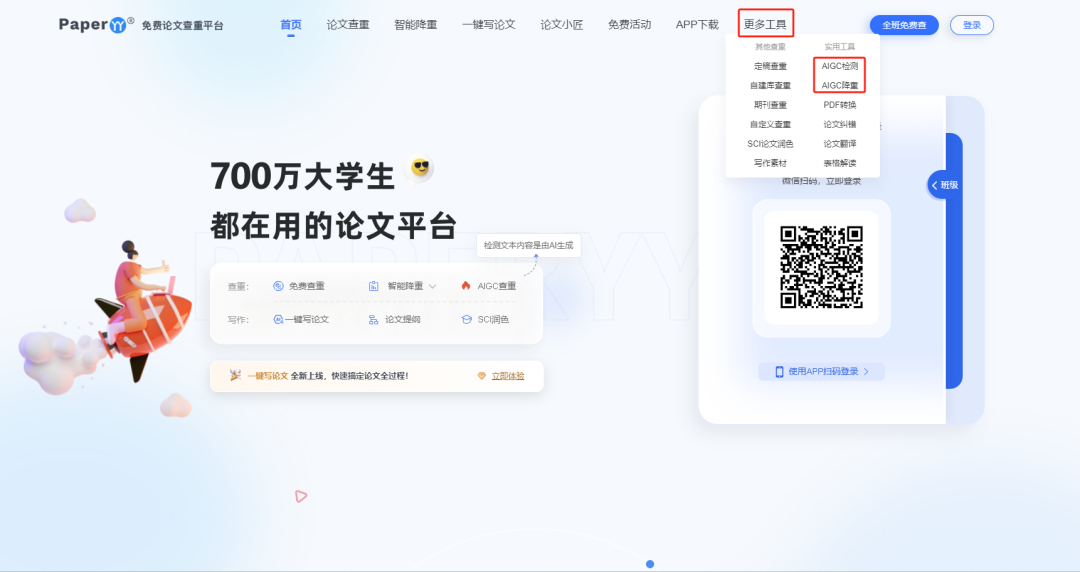
Task: Open 免费活动 in the navigation bar
Action: pos(629,25)
